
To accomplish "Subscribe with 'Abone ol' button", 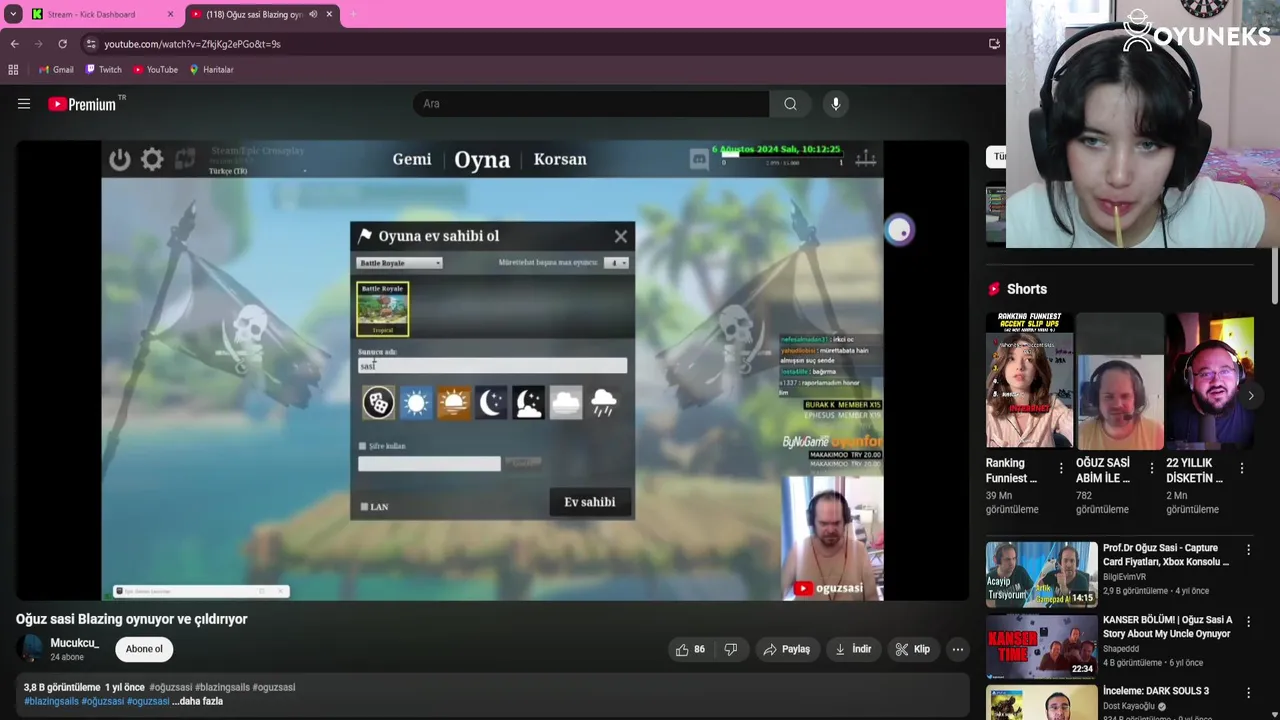I will pos(144,649).
